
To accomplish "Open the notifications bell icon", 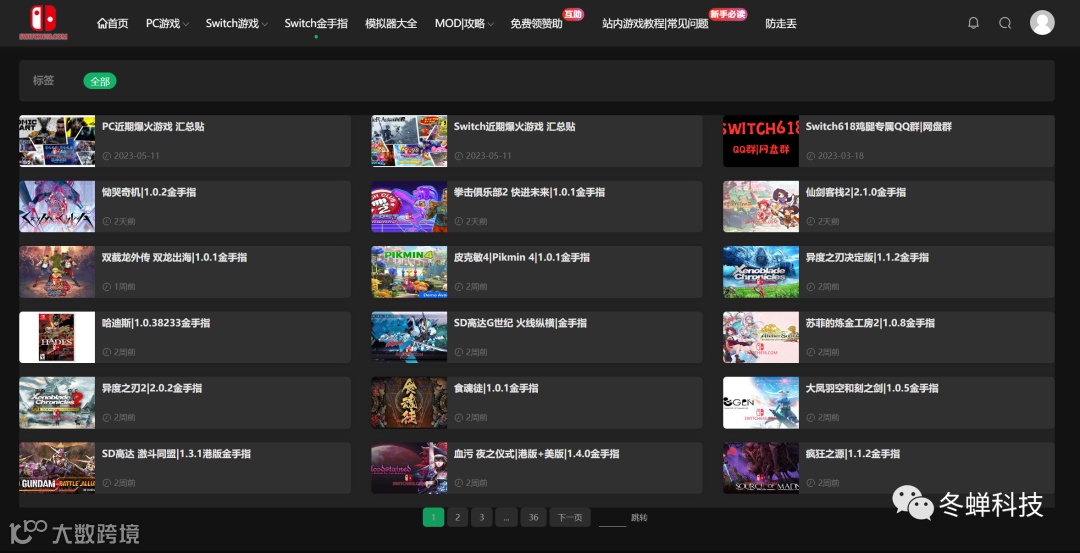I will [x=973, y=23].
